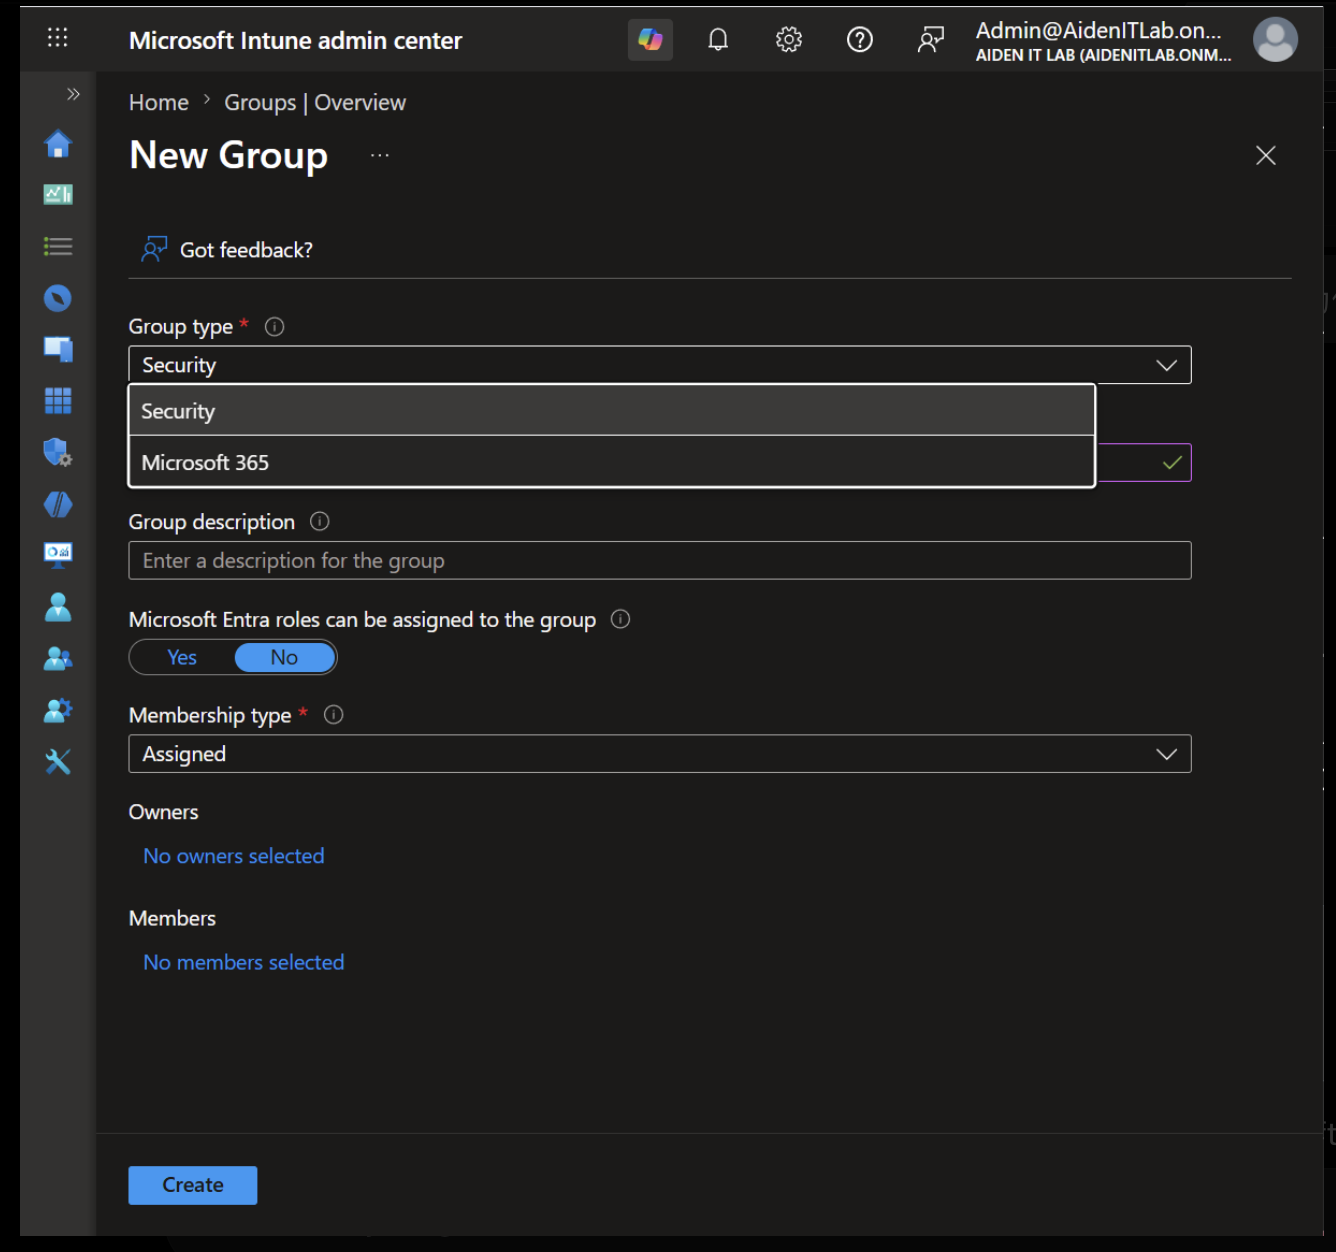Click No members selected link
The image size is (1336, 1252).
tap(244, 962)
